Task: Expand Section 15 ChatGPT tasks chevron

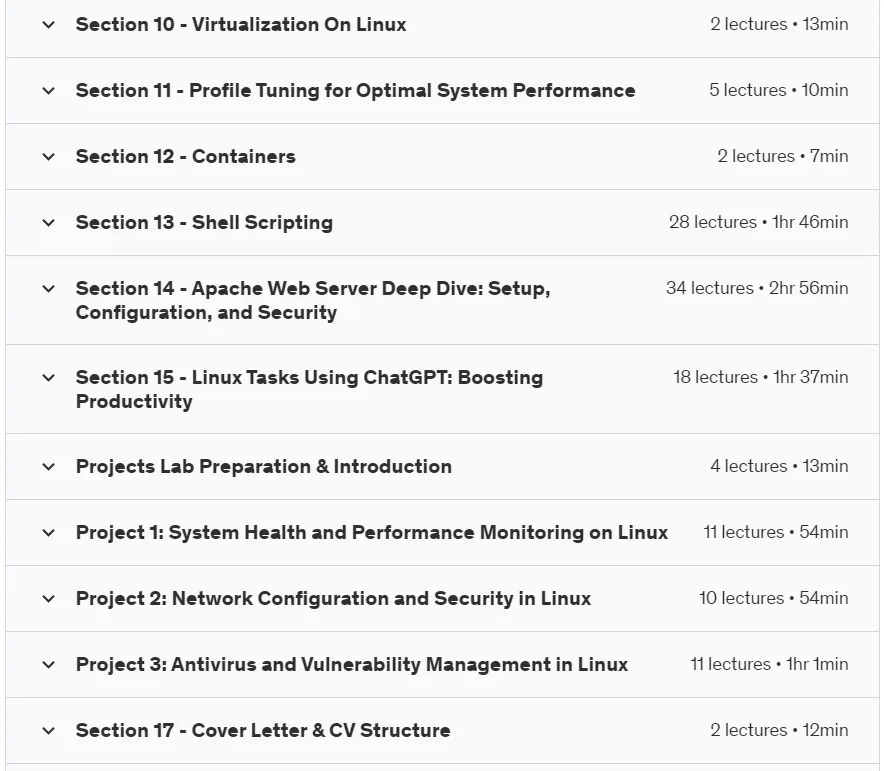Action: tap(49, 378)
